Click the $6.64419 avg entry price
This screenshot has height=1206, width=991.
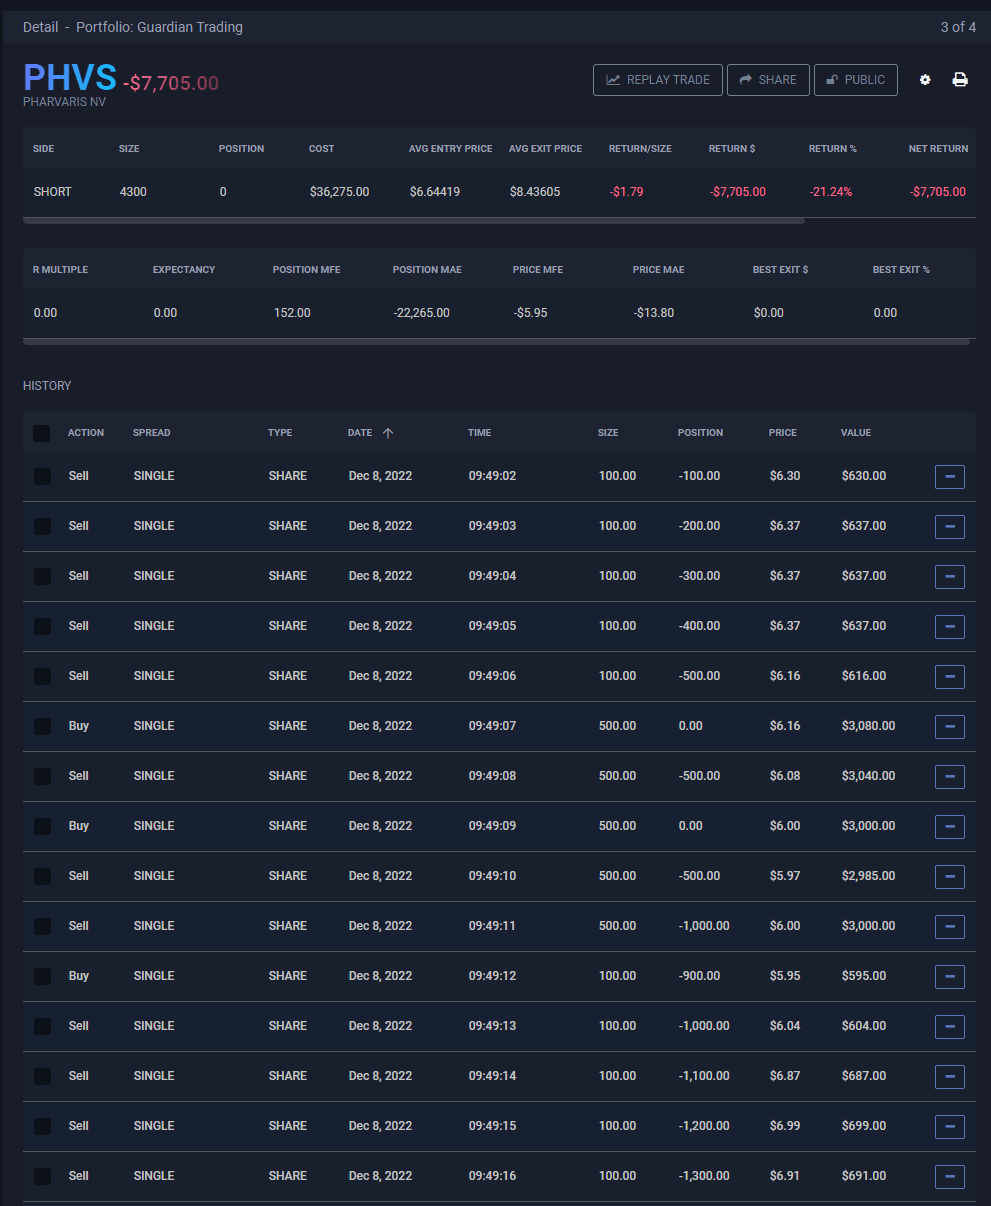(x=435, y=191)
